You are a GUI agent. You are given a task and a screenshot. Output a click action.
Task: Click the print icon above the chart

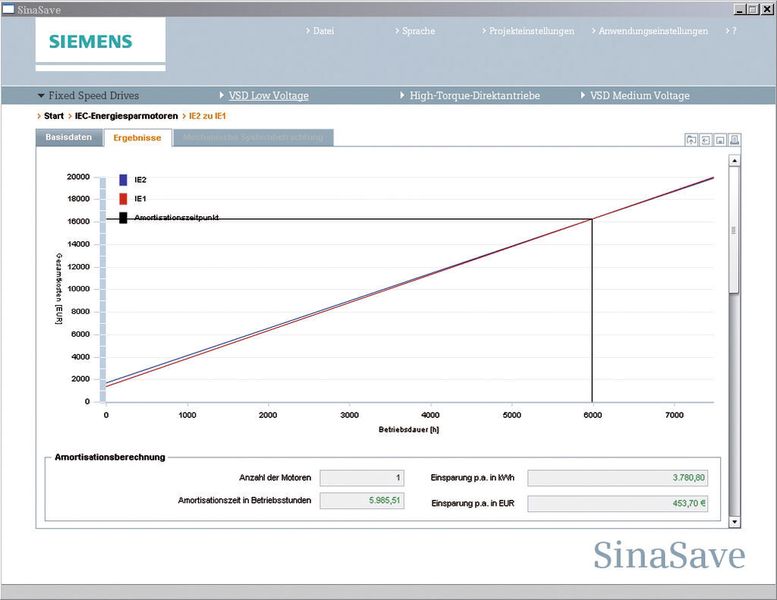(734, 140)
